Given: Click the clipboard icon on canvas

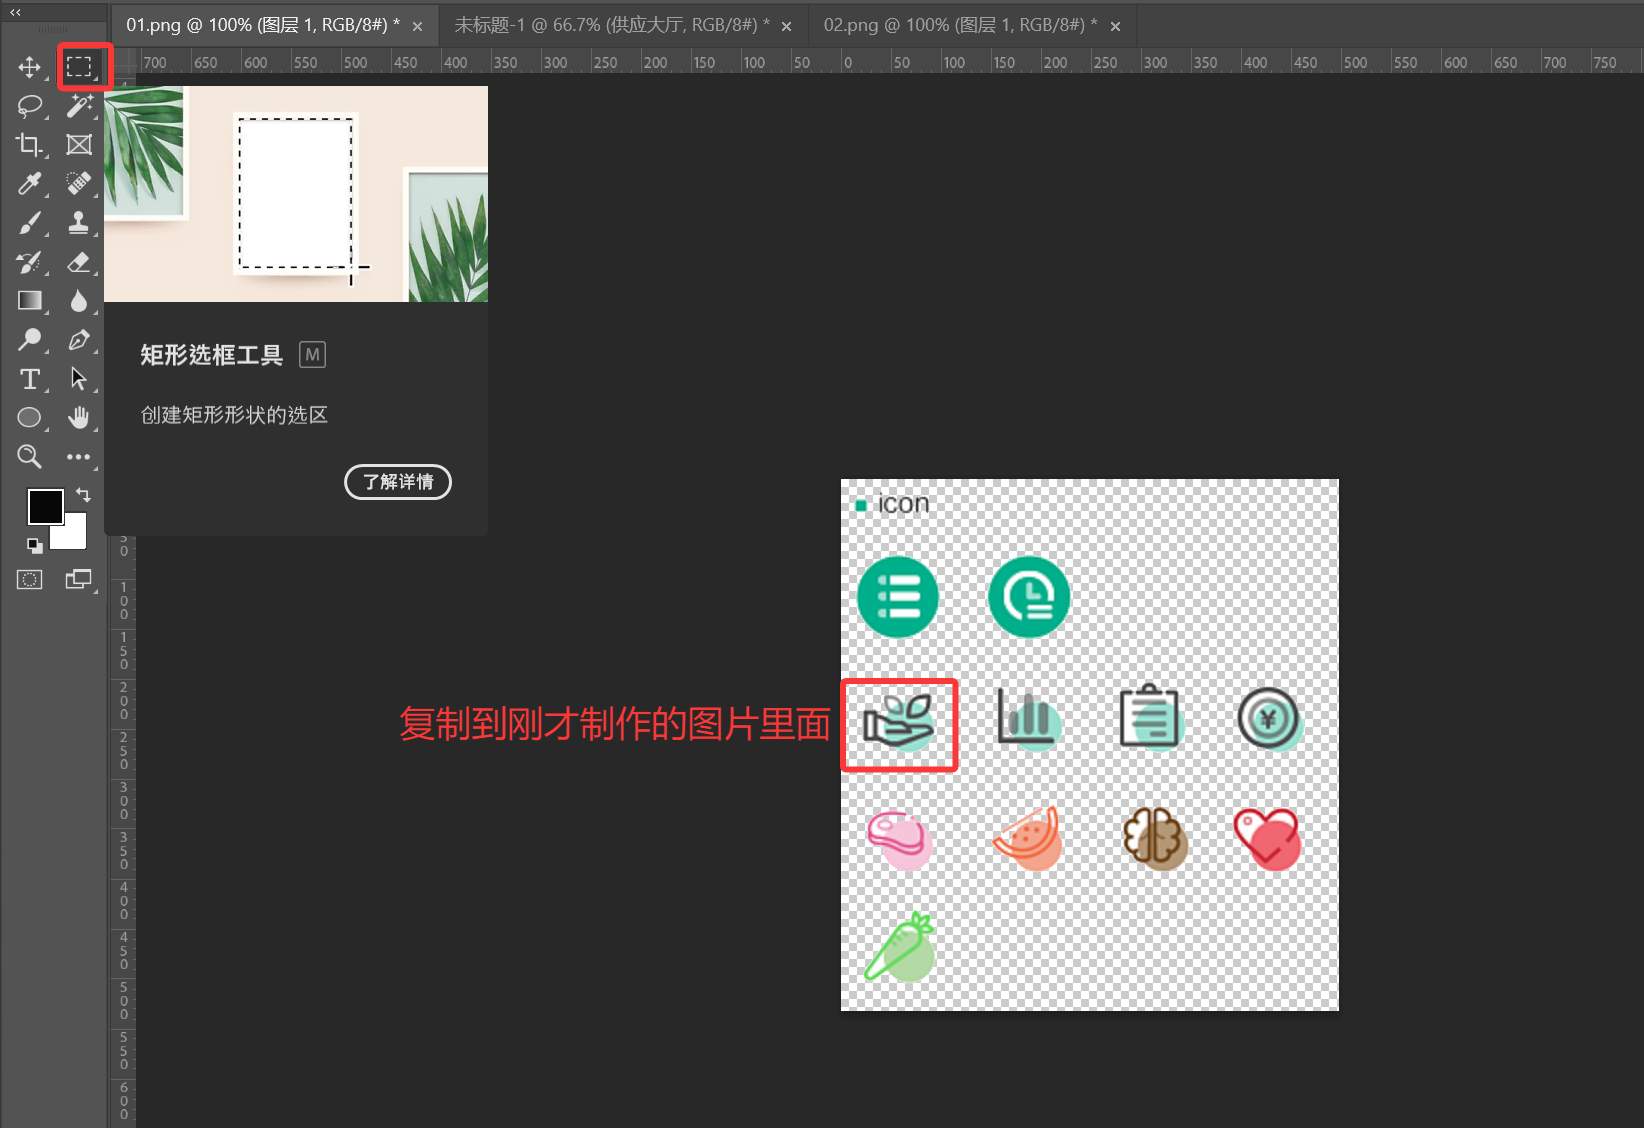Looking at the screenshot, I should point(1151,717).
